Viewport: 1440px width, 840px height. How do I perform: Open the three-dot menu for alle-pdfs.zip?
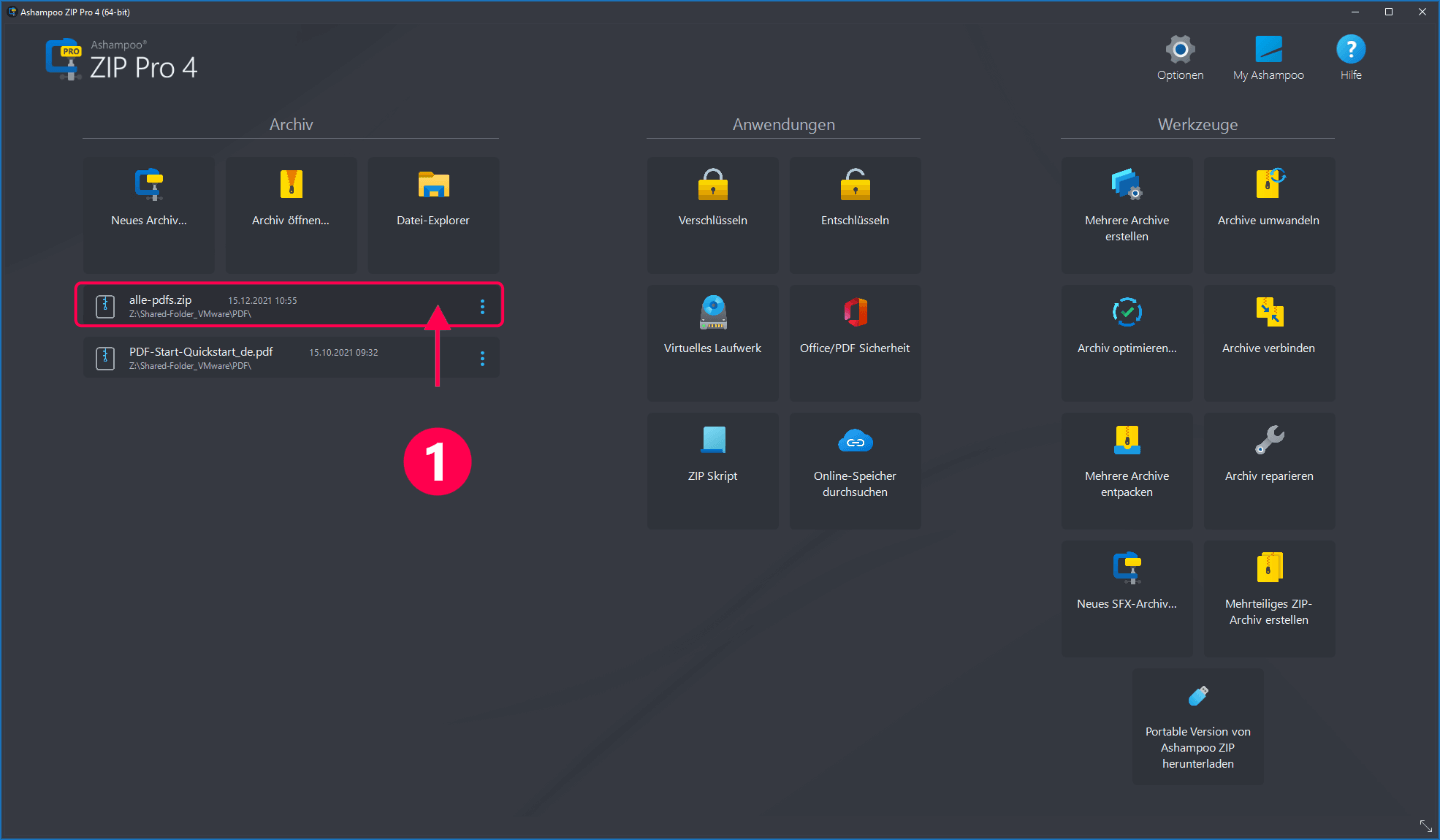tap(482, 306)
